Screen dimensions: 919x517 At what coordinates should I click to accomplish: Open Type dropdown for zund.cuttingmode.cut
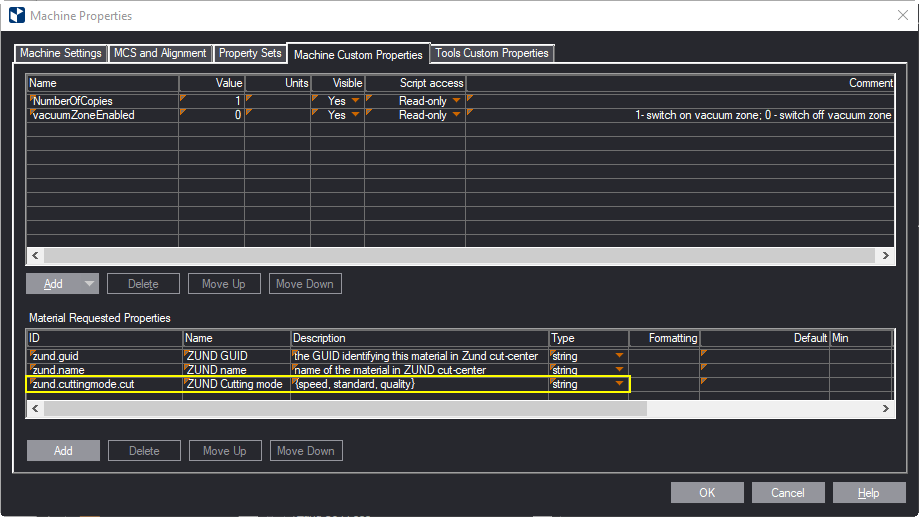(x=619, y=384)
